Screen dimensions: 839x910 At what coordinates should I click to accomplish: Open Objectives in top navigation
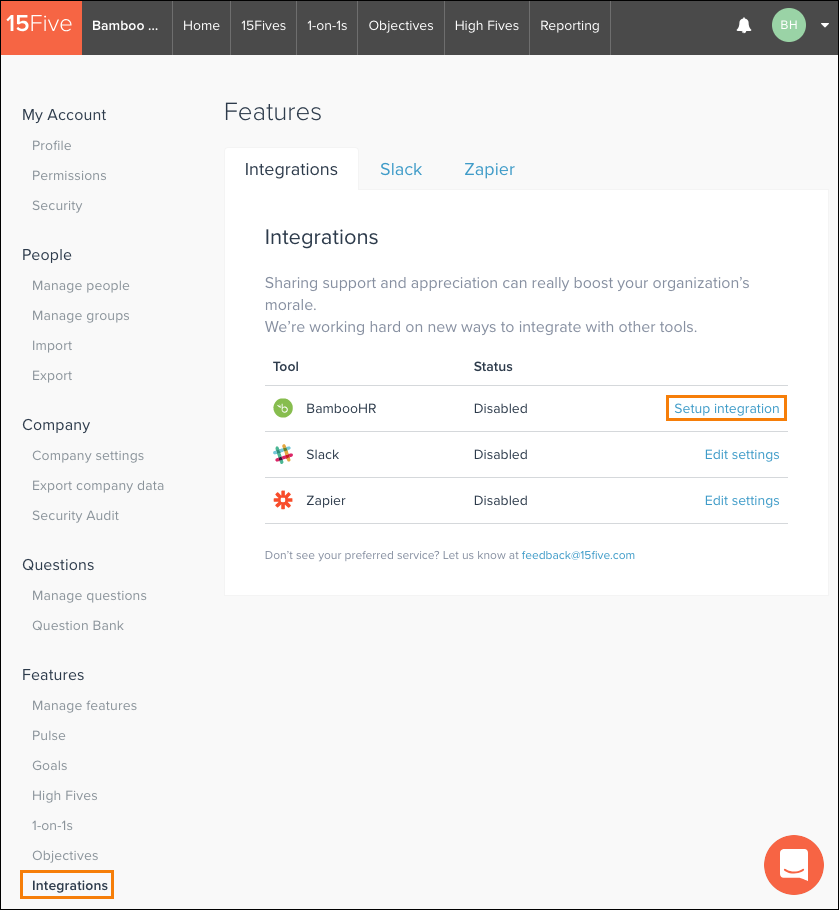pos(401,26)
